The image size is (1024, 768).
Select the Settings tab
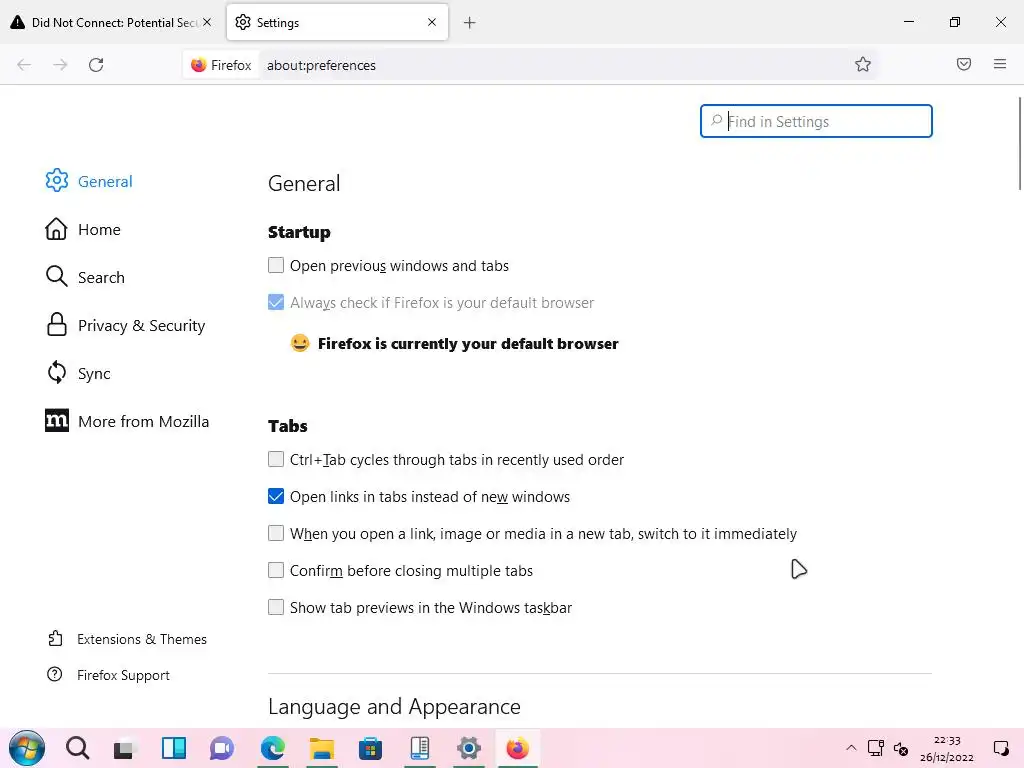click(337, 22)
